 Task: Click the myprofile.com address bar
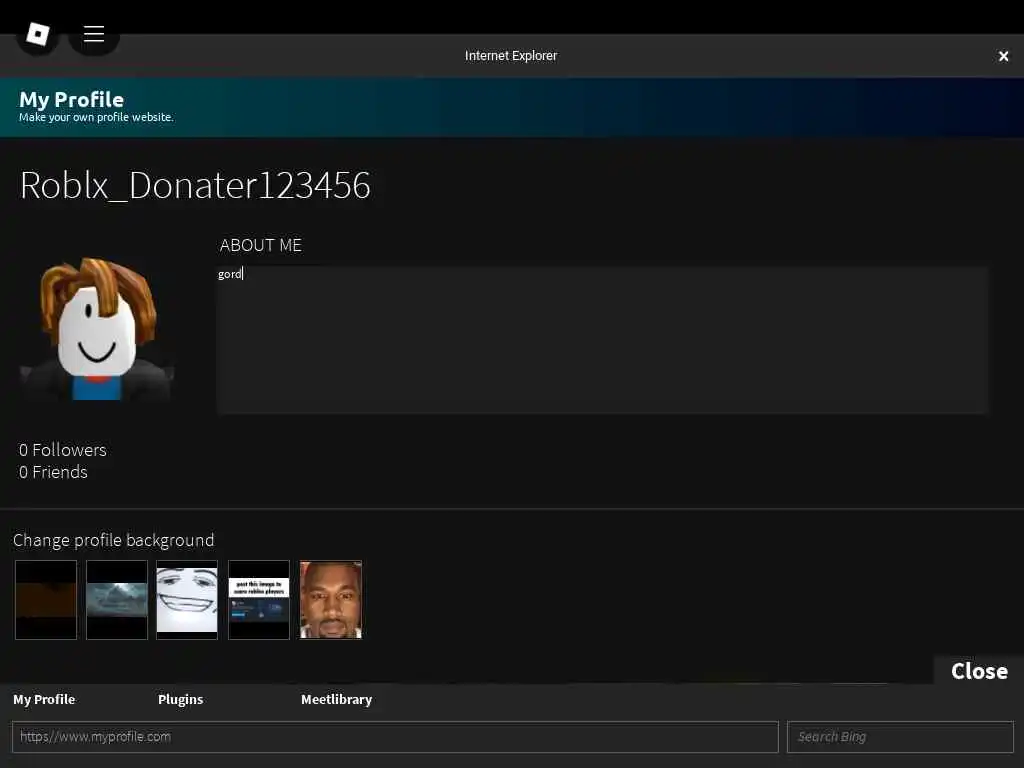pos(395,737)
